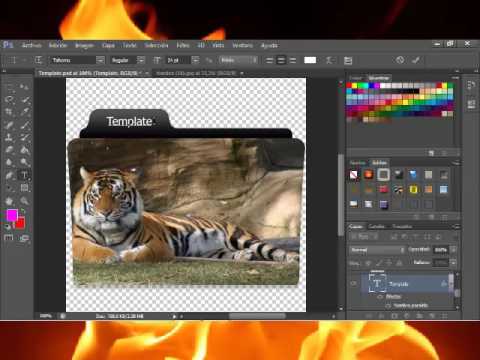This screenshot has height=360, width=480.
Task: Click the magenta foreground color swatch
Action: (x=12, y=215)
